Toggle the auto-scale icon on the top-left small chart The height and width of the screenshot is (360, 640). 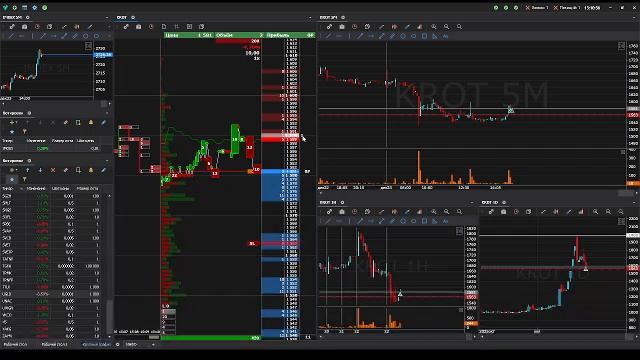point(88,46)
